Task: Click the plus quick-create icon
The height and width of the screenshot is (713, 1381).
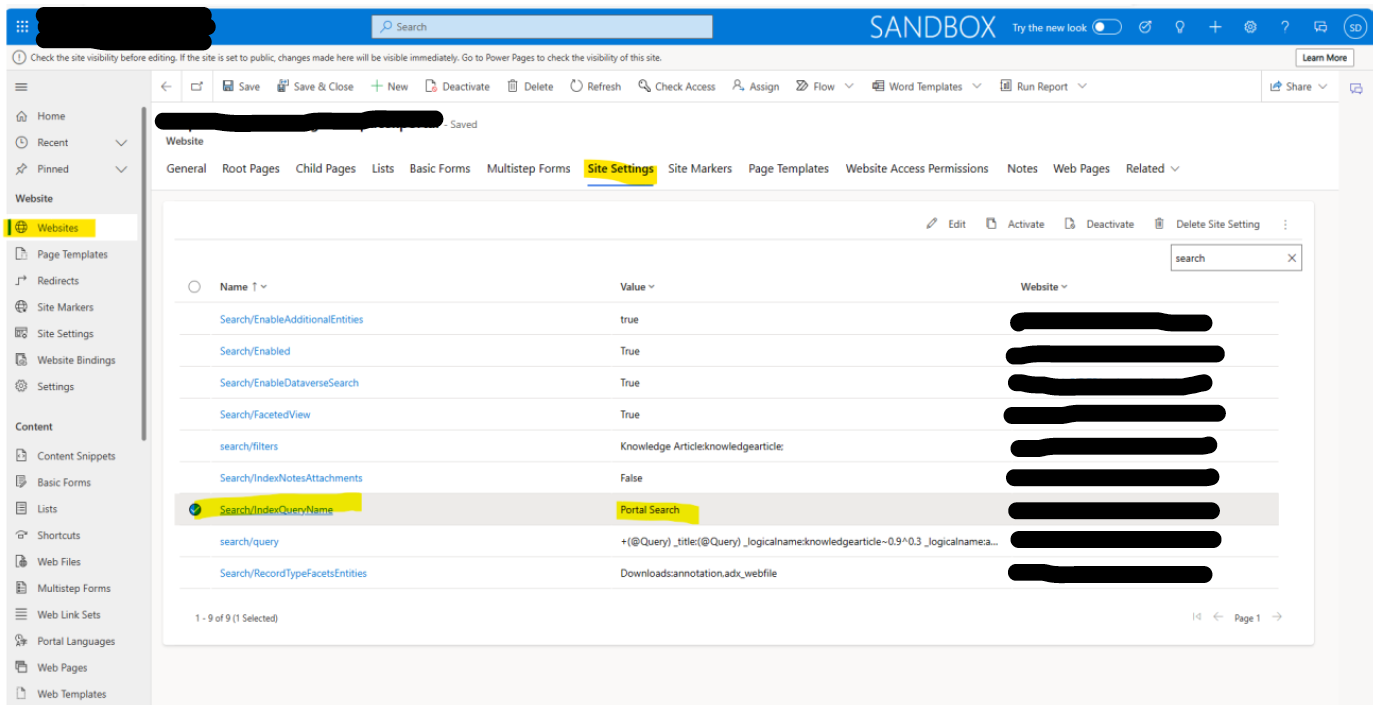Action: tap(1215, 27)
